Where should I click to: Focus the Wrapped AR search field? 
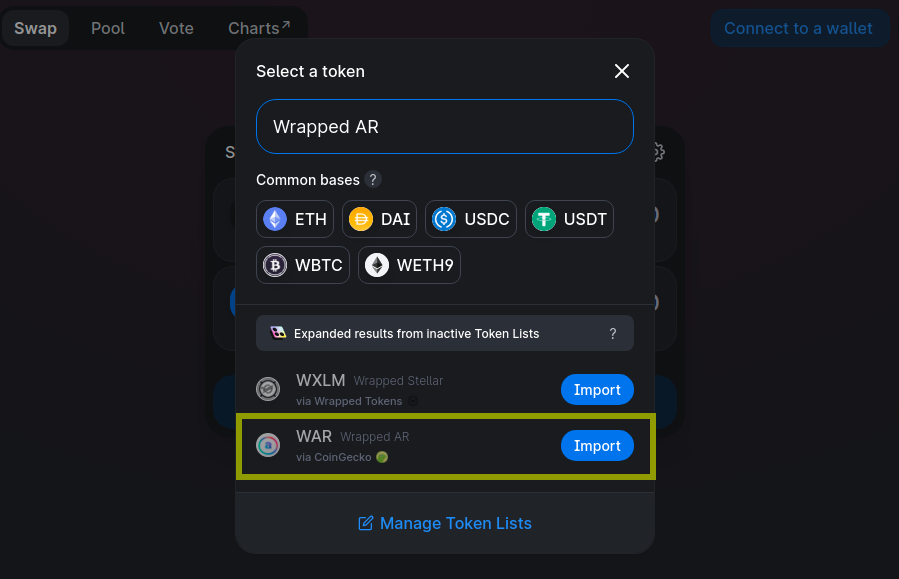(445, 127)
